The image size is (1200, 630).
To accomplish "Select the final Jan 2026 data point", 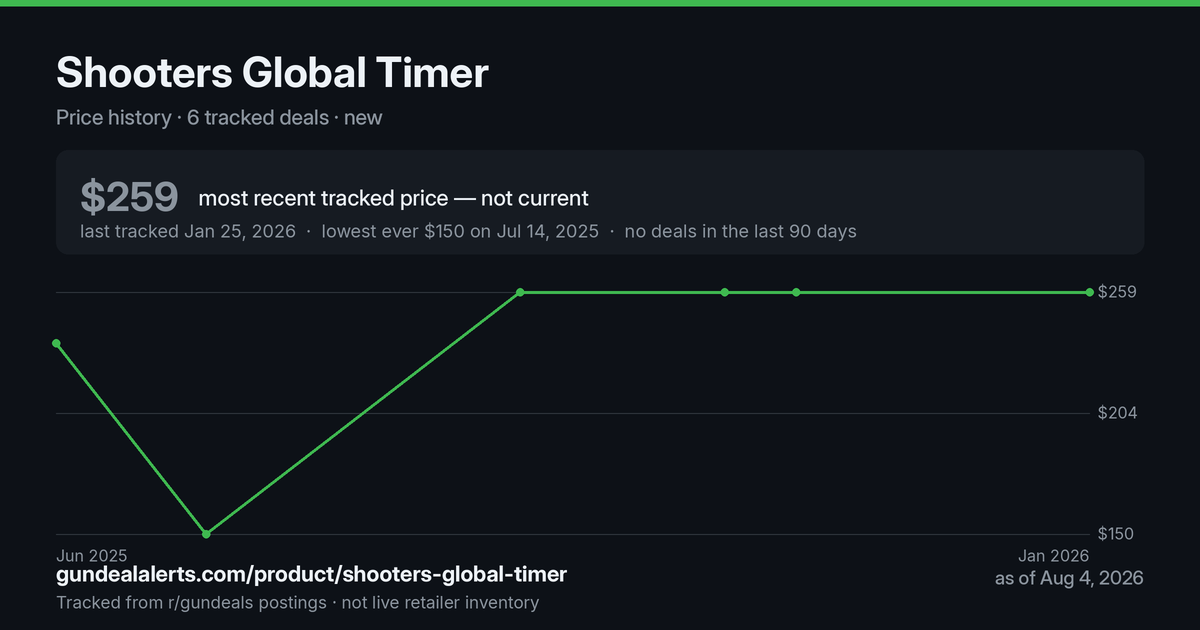I will pos(1090,292).
